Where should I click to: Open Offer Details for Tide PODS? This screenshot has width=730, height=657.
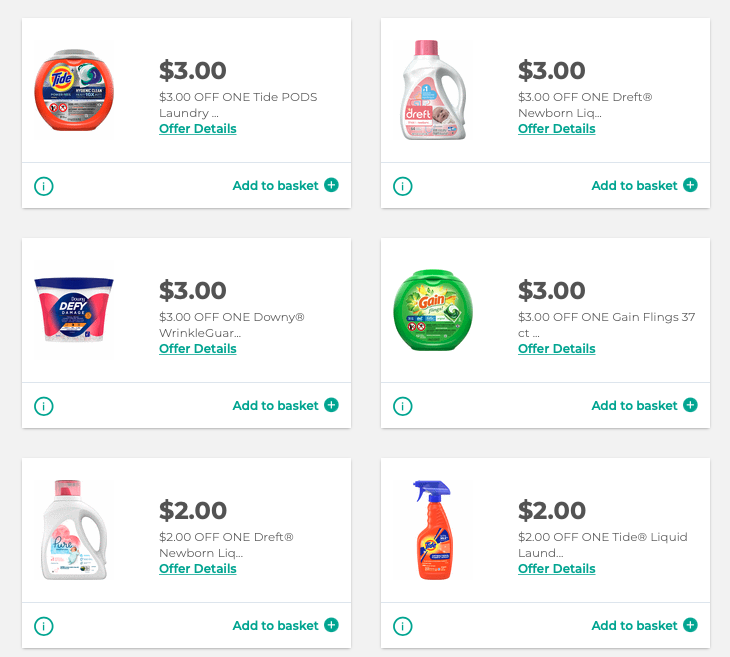[x=198, y=129]
